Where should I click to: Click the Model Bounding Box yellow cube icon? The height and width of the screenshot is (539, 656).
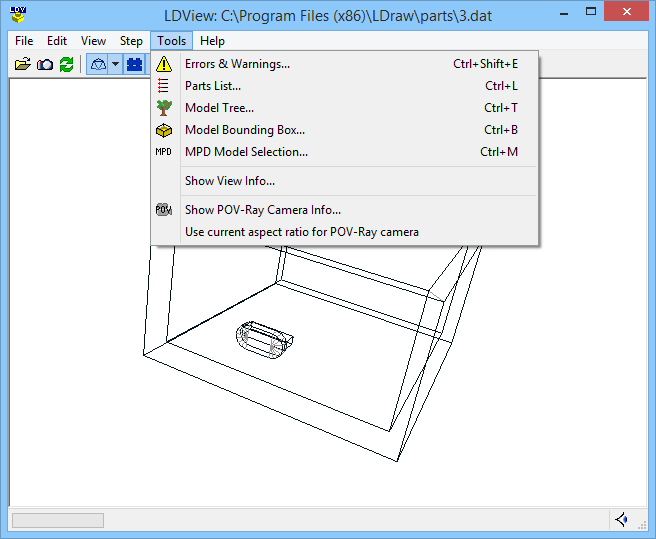coord(164,130)
